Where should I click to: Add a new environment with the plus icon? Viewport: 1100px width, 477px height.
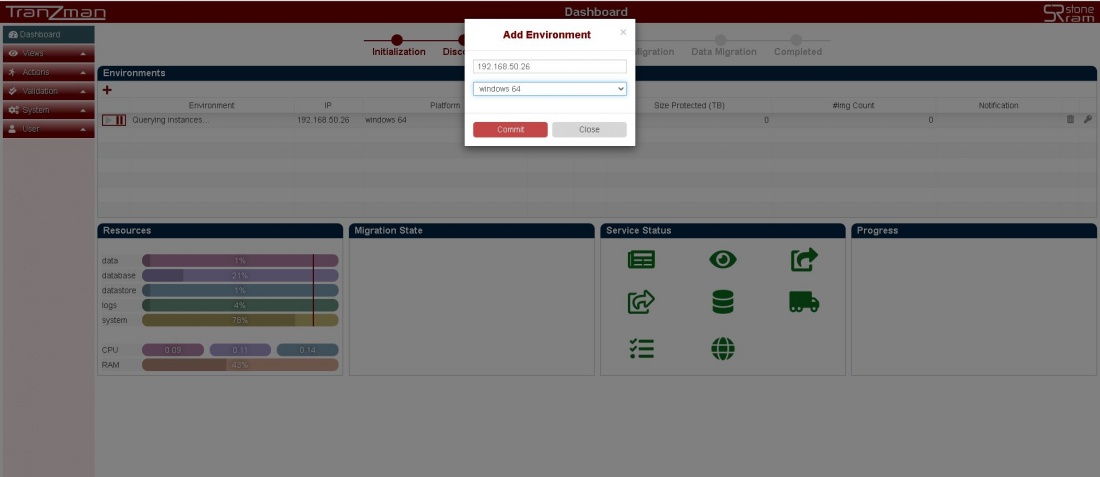107,90
